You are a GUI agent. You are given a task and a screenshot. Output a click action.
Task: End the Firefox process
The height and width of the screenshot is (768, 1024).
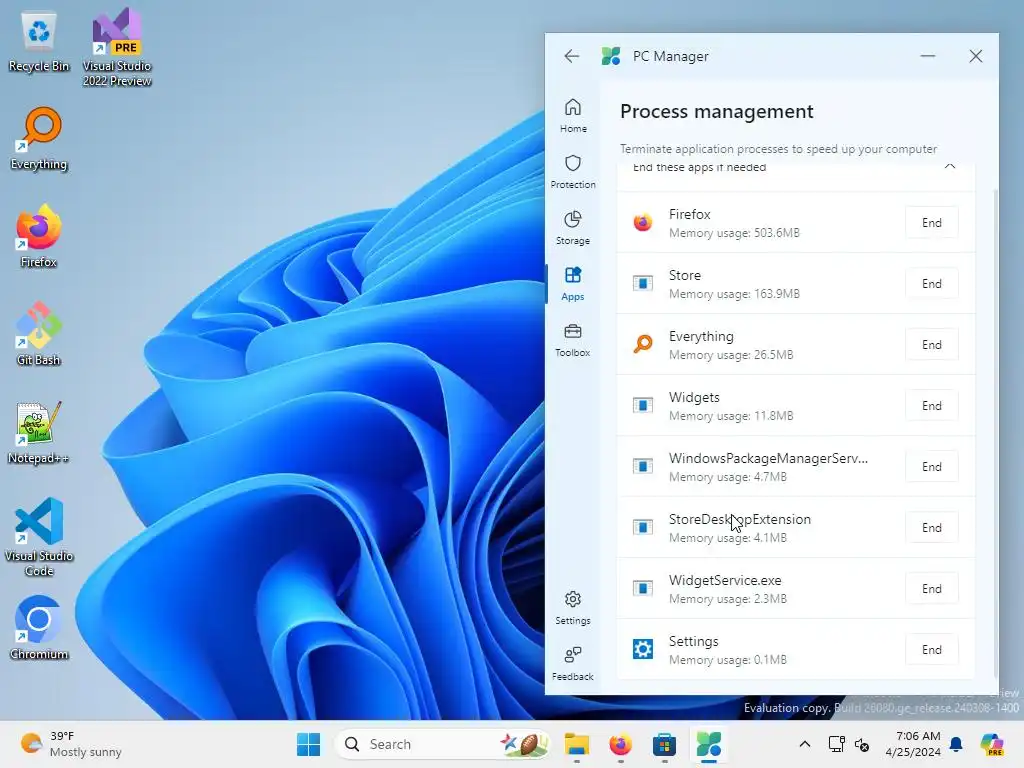931,223
